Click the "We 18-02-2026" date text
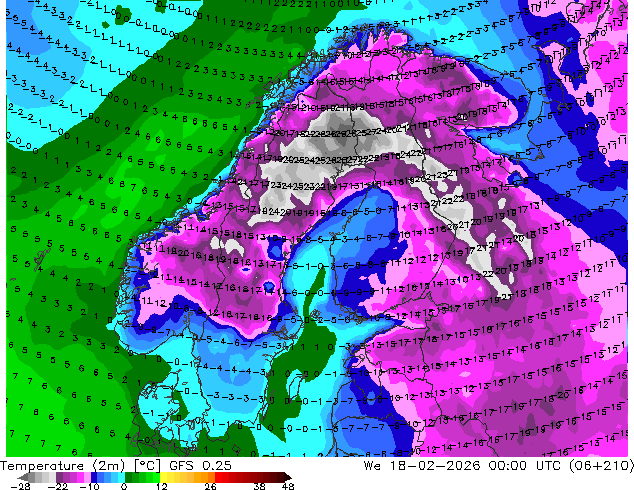 coord(422,465)
